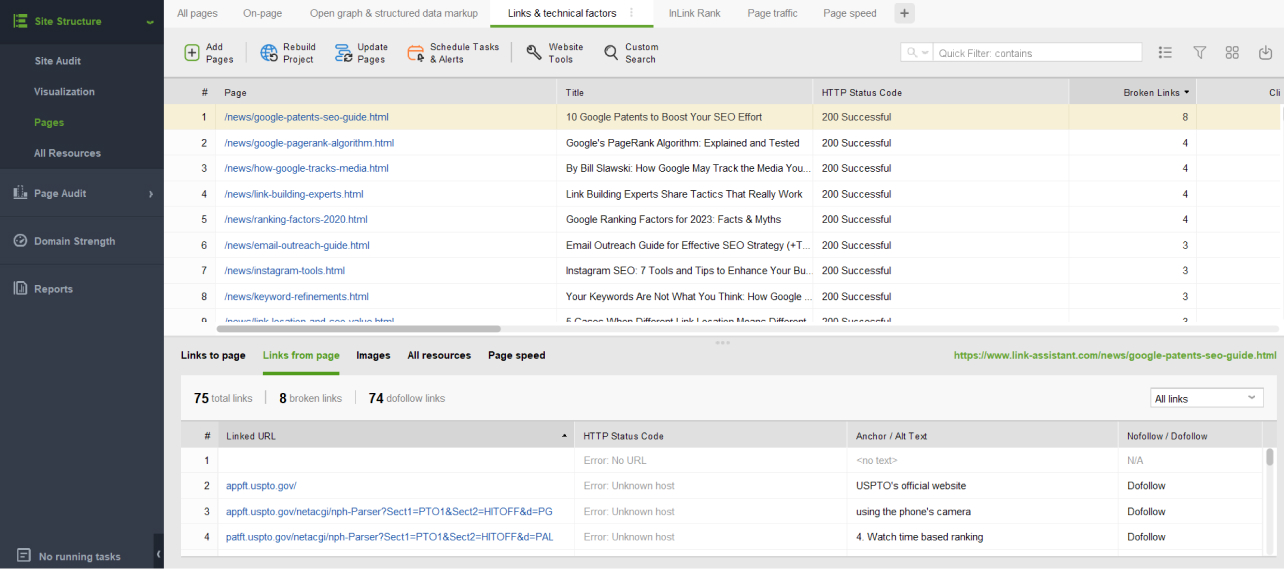
Task: Open All resources subtab
Action: [439, 355]
